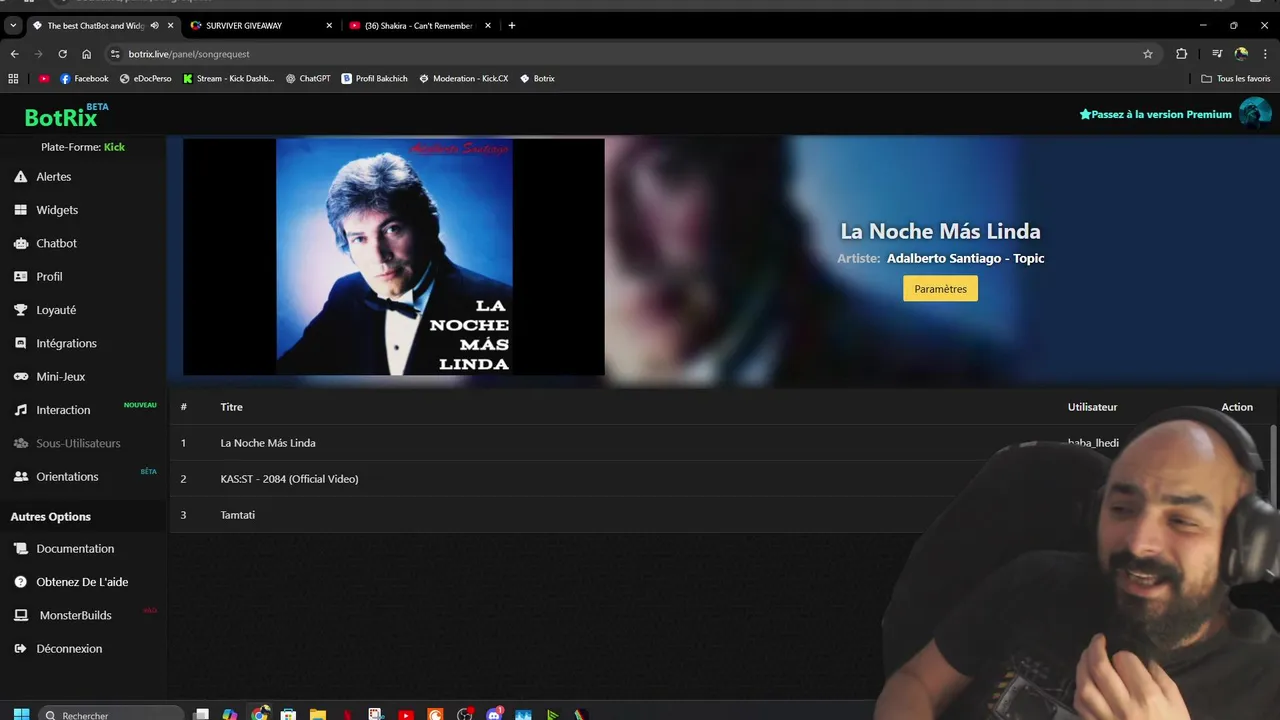Open the Stream - Kick Dashboard bookmark
Viewport: 1280px width, 720px height.
click(x=229, y=78)
